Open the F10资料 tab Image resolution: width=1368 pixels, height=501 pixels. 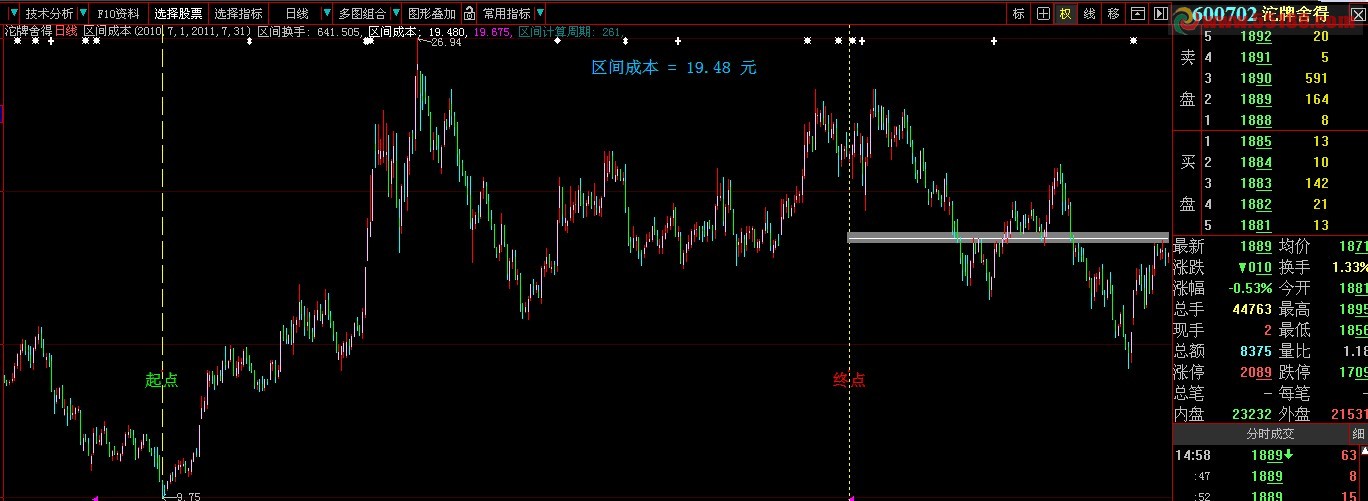click(120, 14)
